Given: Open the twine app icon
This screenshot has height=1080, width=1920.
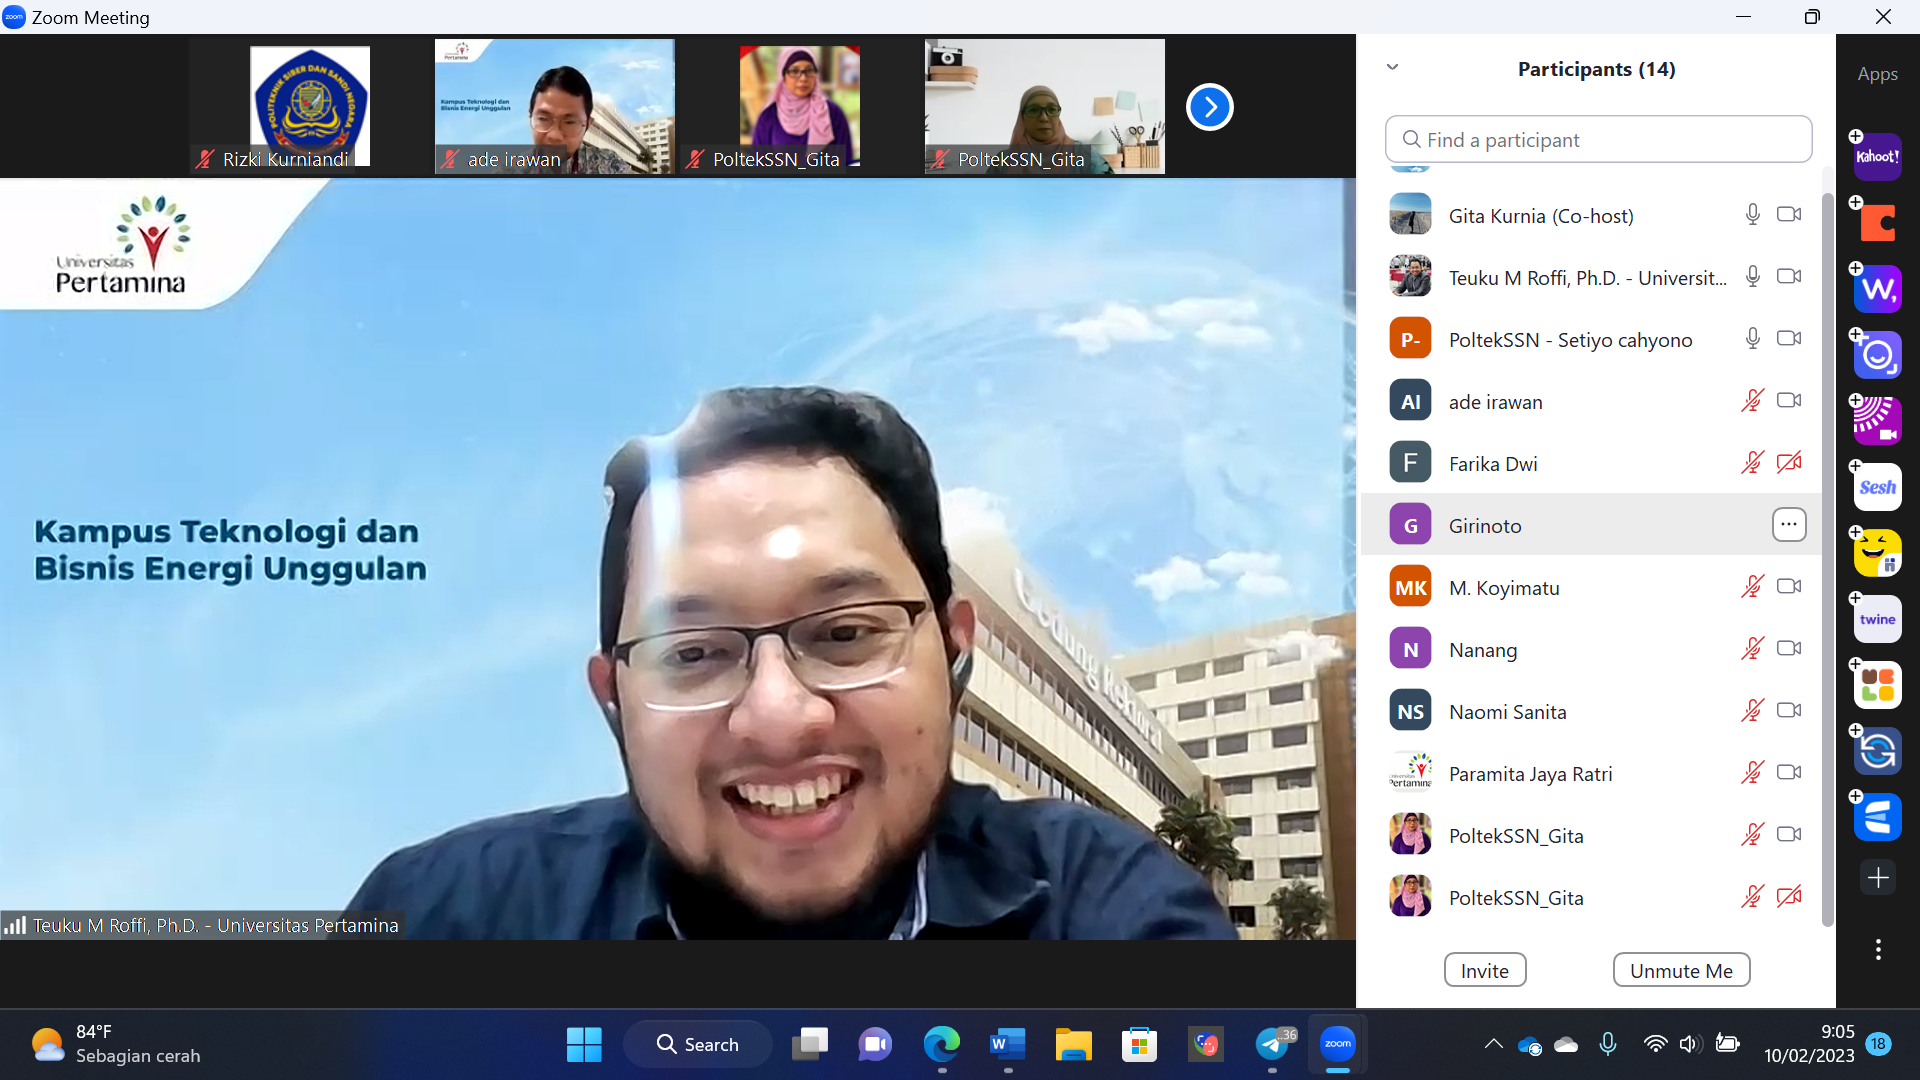Looking at the screenshot, I should pyautogui.click(x=1877, y=620).
